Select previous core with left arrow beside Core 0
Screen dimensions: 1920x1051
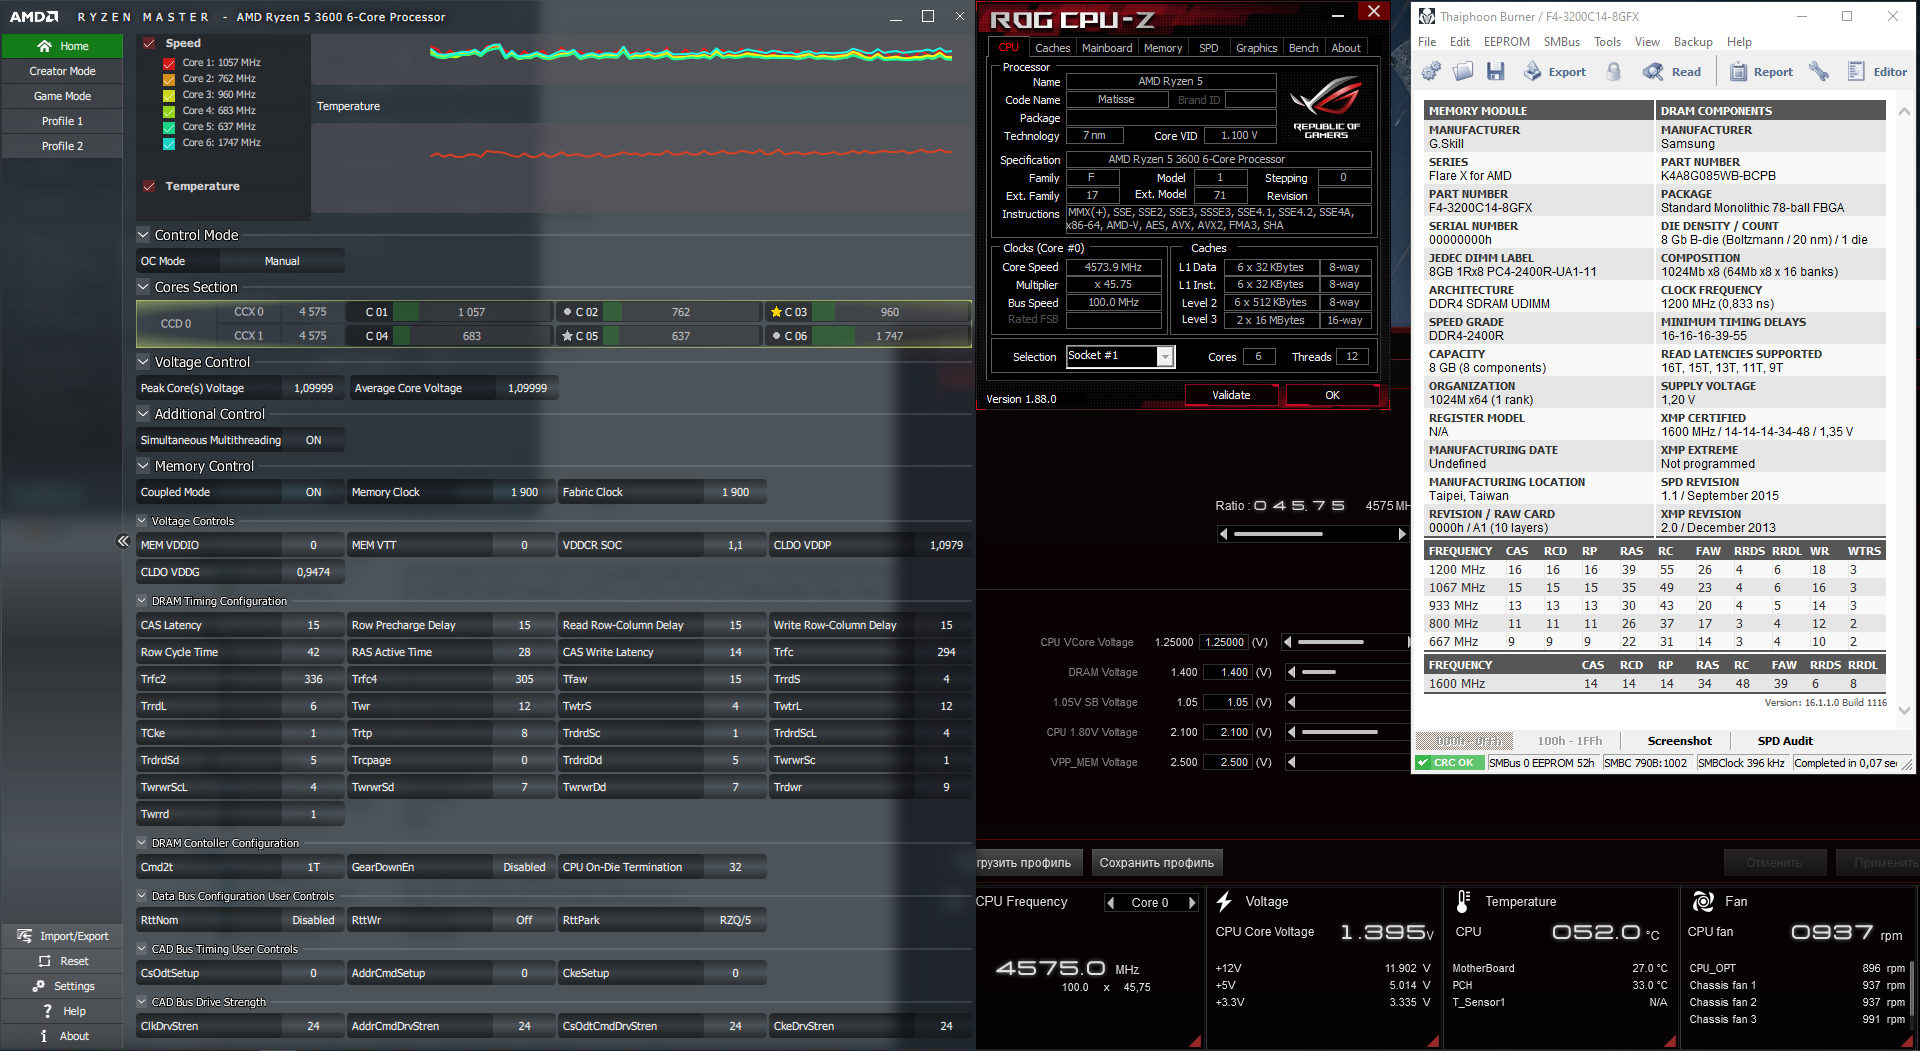(1110, 903)
